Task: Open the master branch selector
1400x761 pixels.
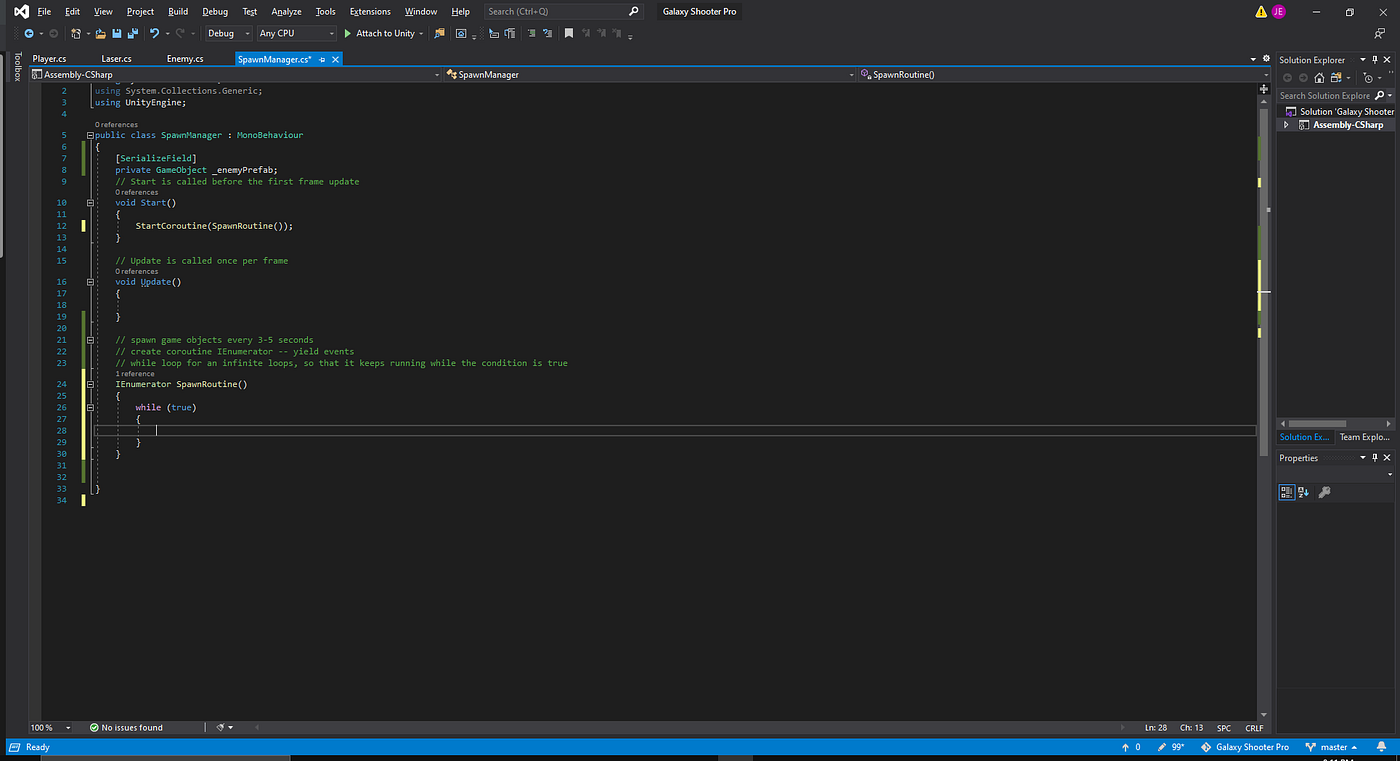Action: click(1333, 747)
